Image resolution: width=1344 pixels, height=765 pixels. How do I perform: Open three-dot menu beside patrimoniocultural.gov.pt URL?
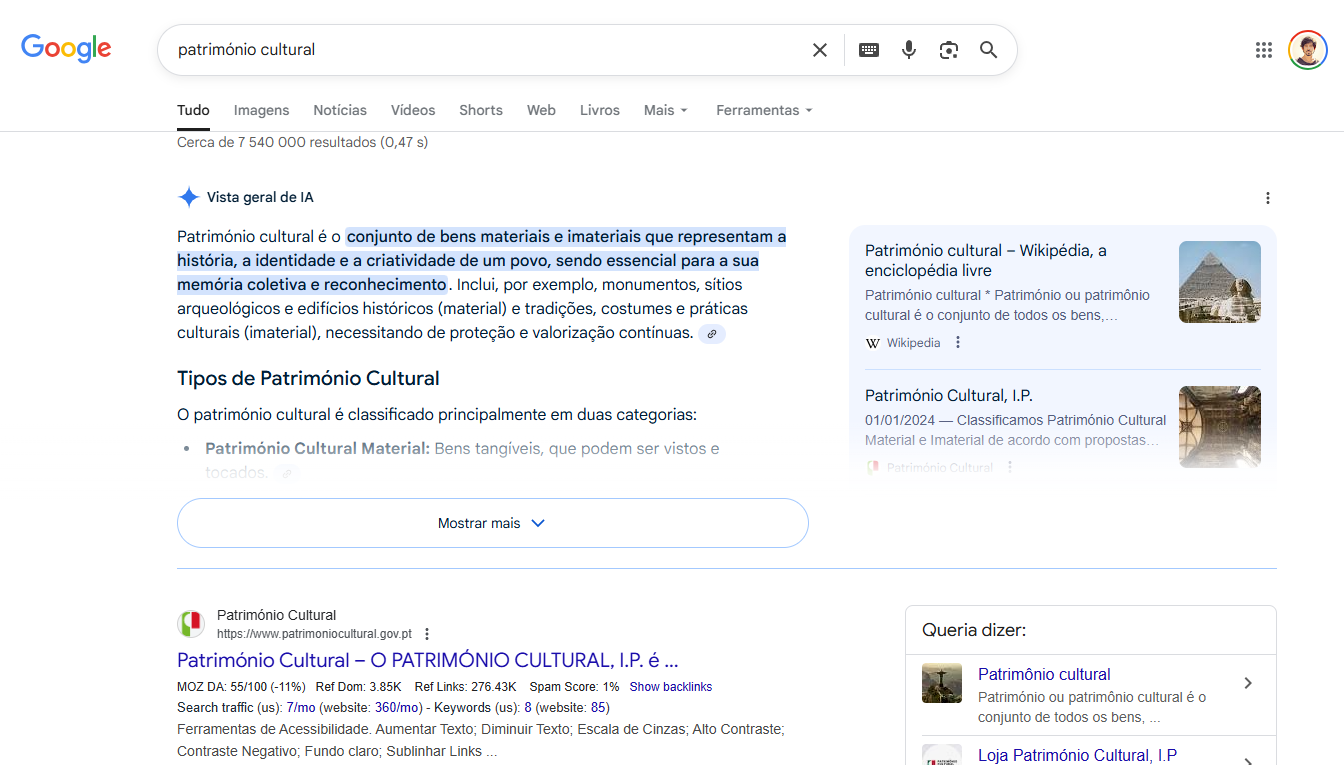click(x=427, y=634)
